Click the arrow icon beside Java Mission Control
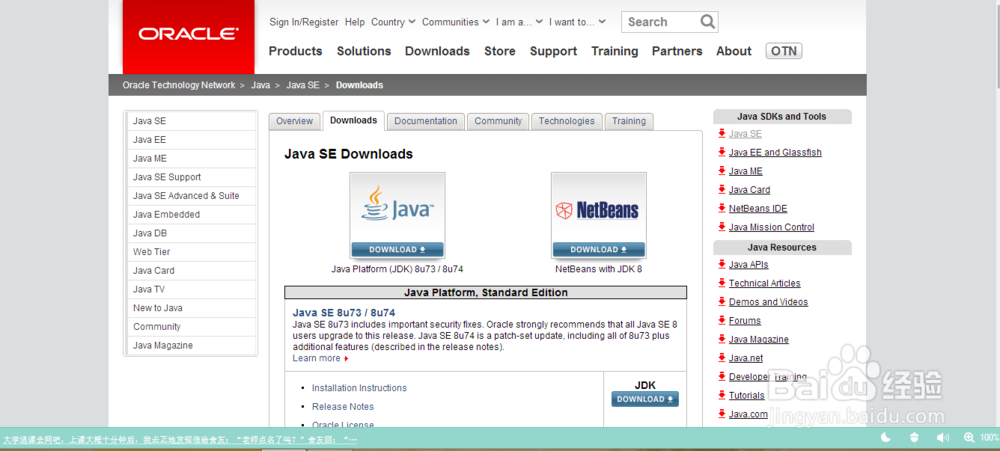 tap(721, 226)
